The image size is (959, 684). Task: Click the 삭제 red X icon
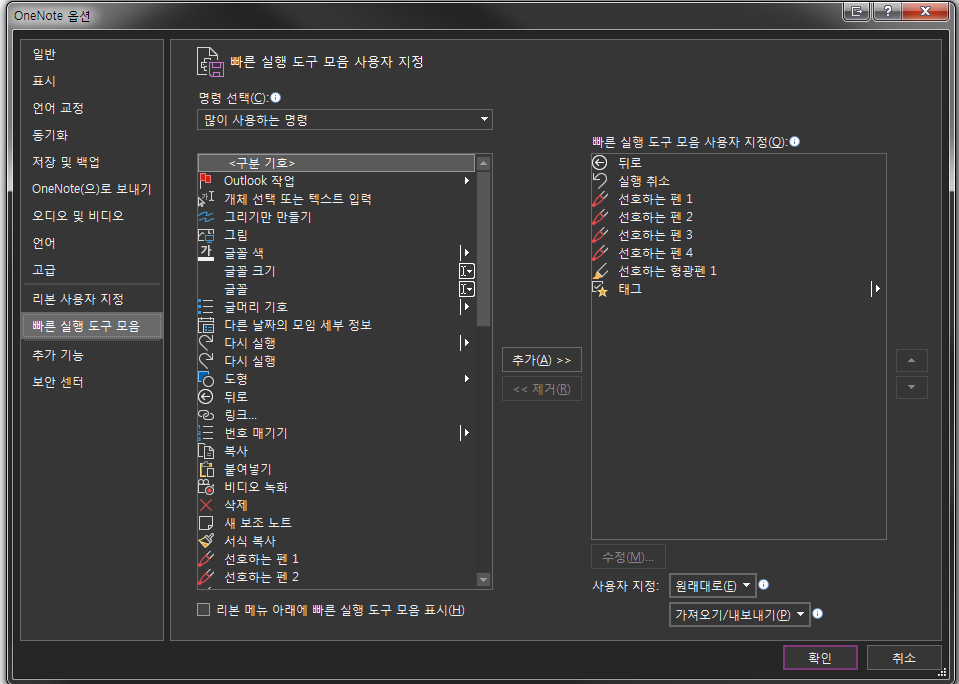[x=206, y=505]
